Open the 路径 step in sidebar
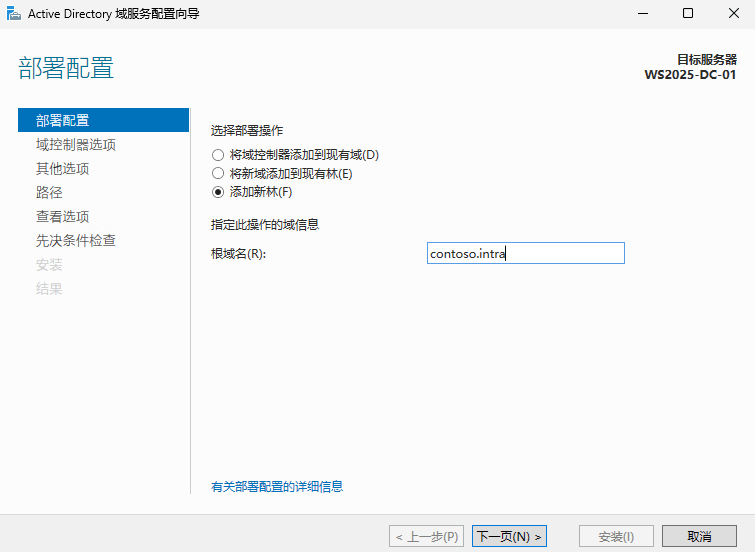 49,192
